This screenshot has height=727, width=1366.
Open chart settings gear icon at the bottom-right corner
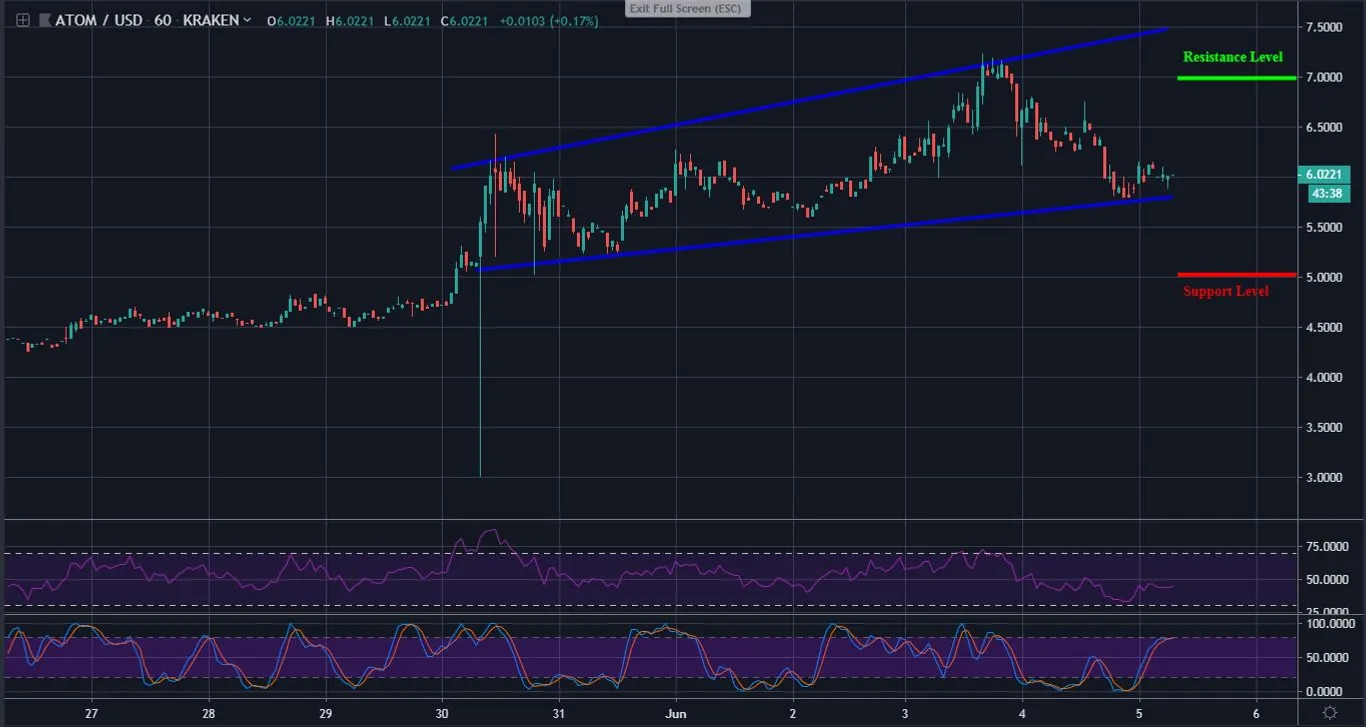click(1329, 712)
